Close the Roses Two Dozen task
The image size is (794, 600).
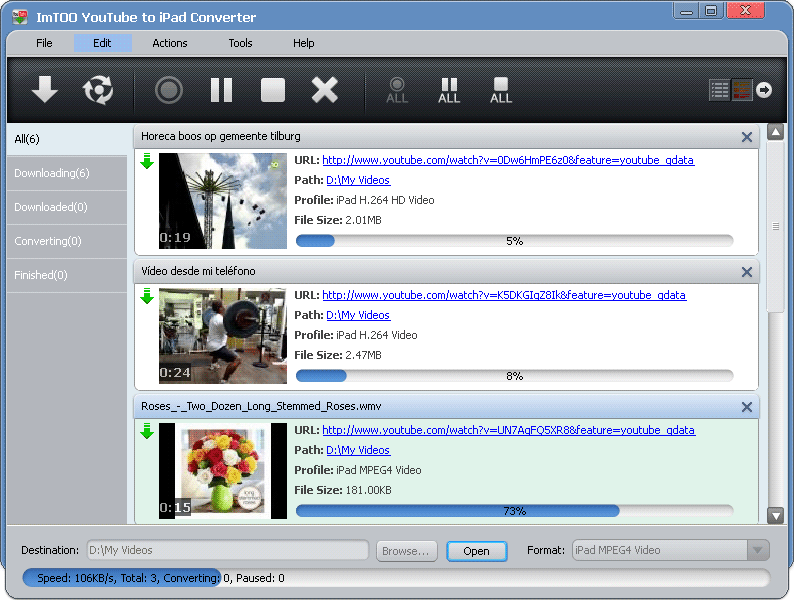point(746,407)
